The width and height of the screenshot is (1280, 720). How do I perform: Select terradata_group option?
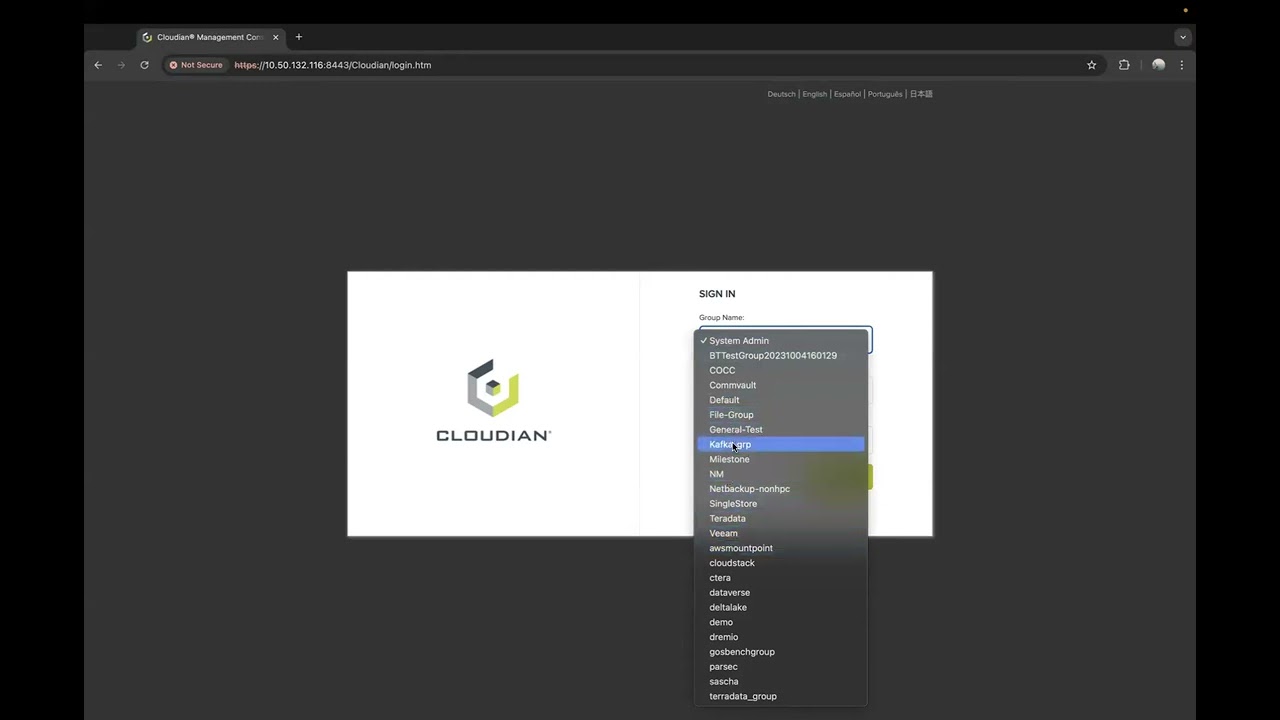(780, 696)
